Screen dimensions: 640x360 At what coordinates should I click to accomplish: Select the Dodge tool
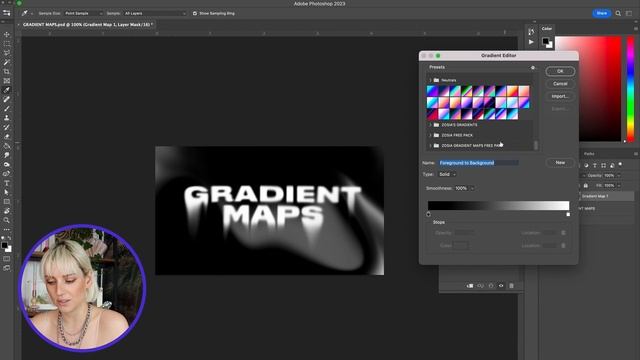pos(7,164)
